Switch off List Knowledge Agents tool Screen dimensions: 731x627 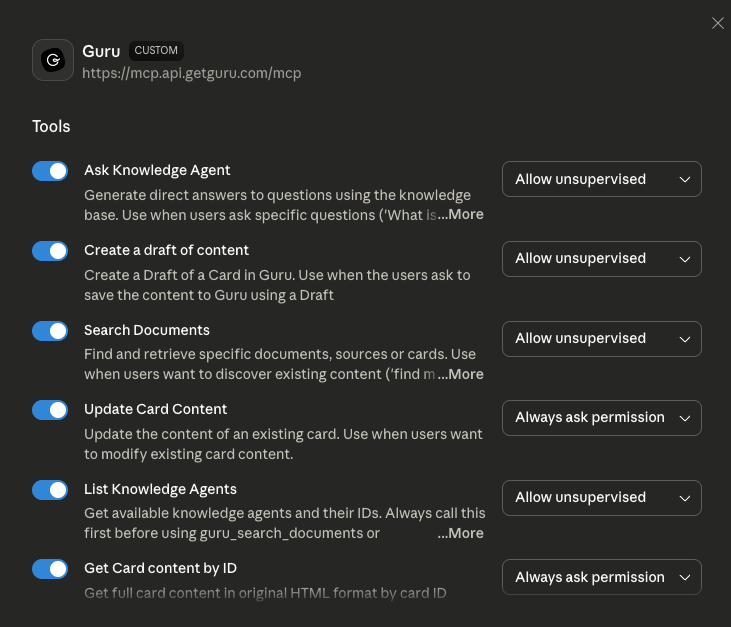coord(50,490)
